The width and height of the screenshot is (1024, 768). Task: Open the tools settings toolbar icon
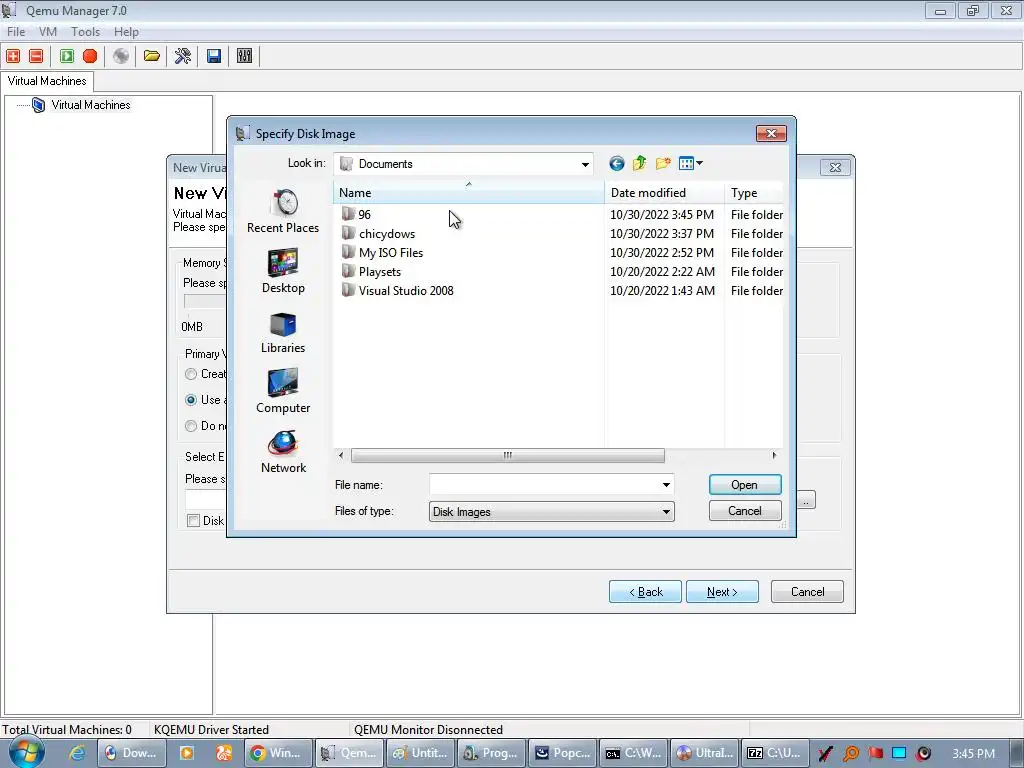(x=183, y=56)
